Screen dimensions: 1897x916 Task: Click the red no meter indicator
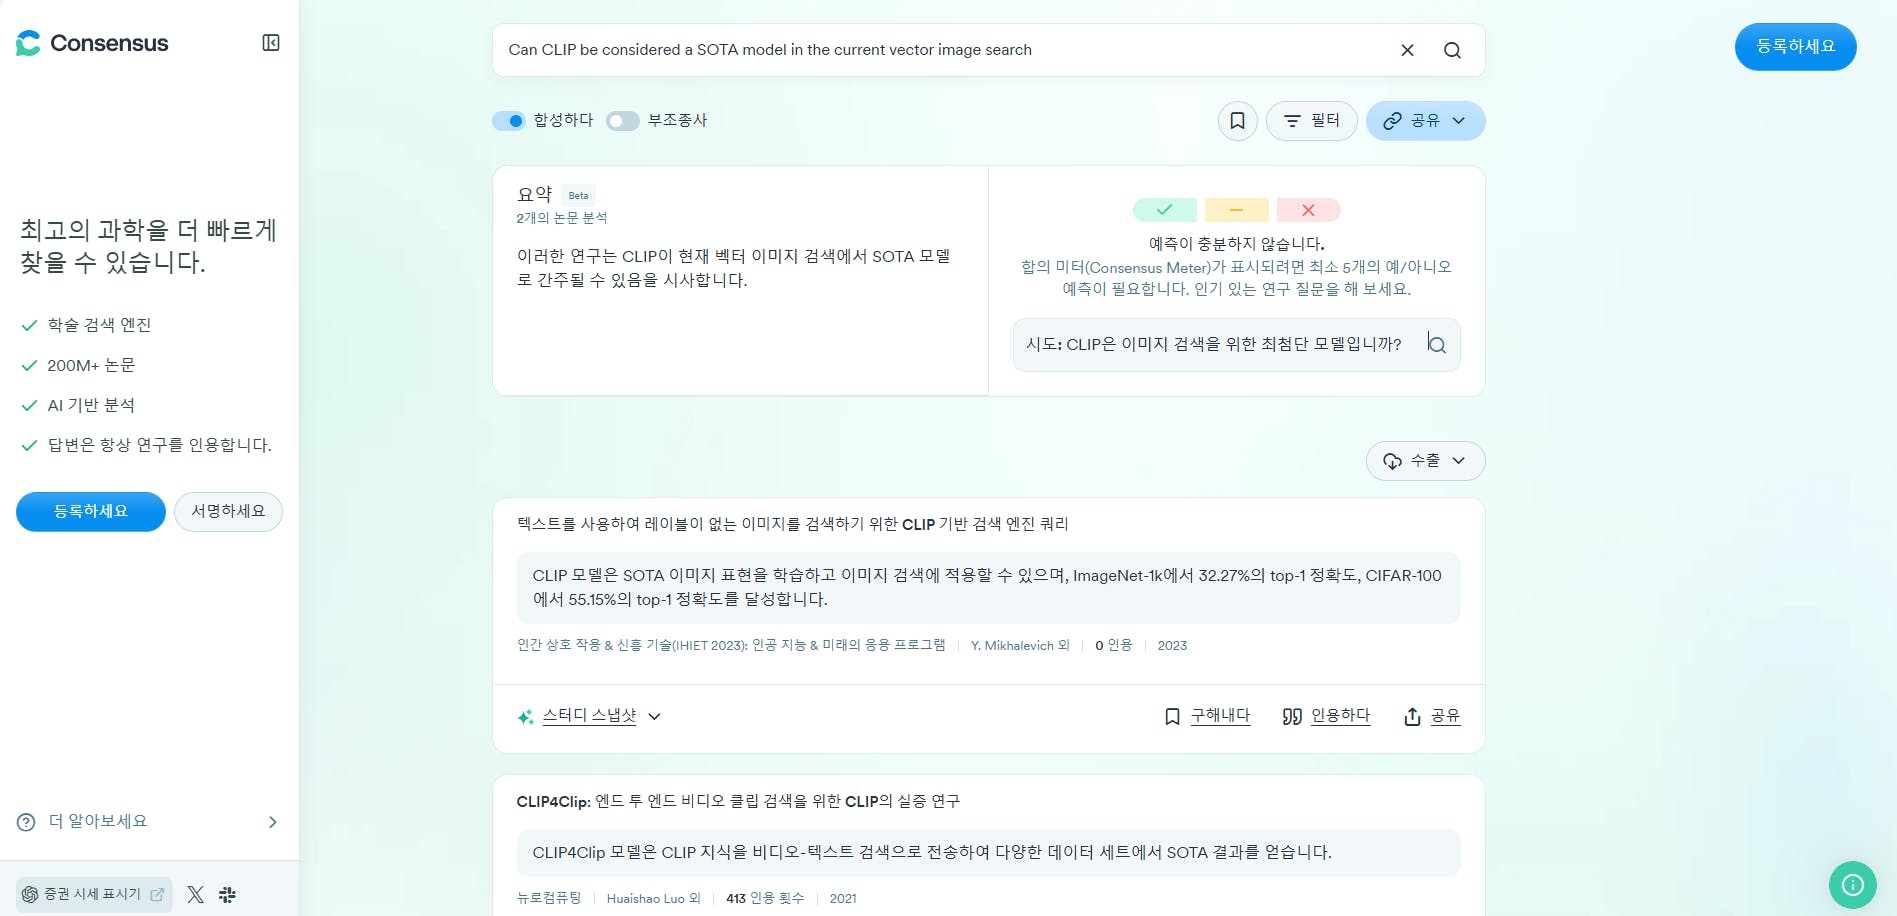tap(1308, 210)
